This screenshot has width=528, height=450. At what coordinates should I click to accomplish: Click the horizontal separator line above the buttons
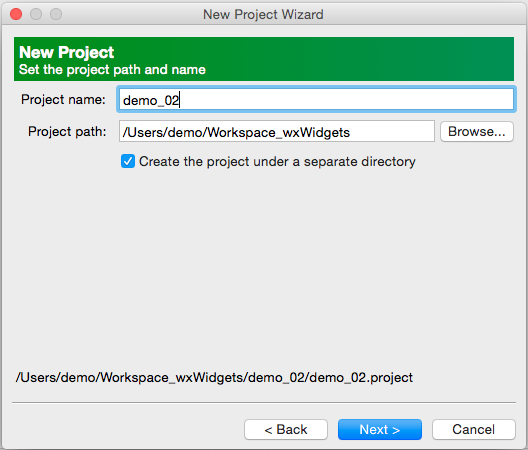264,402
